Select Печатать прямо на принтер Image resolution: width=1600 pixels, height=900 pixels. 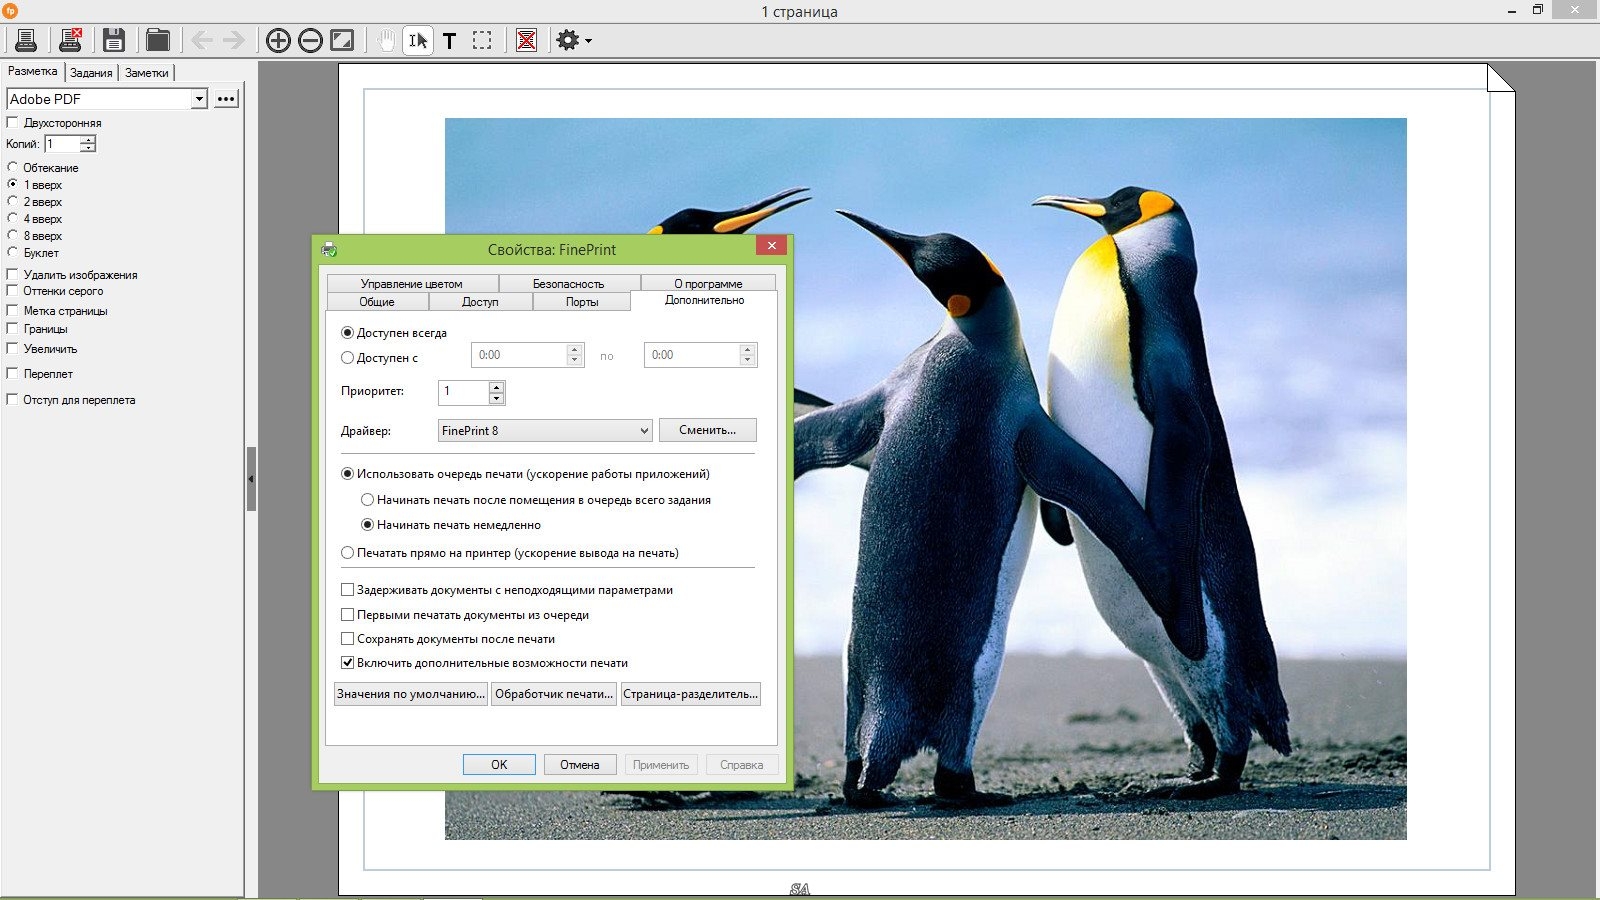(347, 552)
